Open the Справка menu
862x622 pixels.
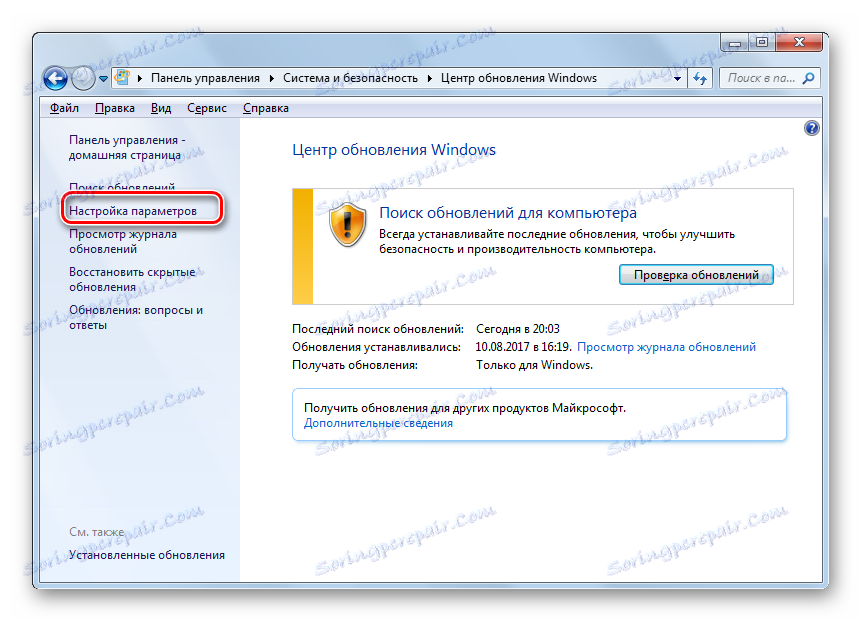pyautogui.click(x=266, y=108)
